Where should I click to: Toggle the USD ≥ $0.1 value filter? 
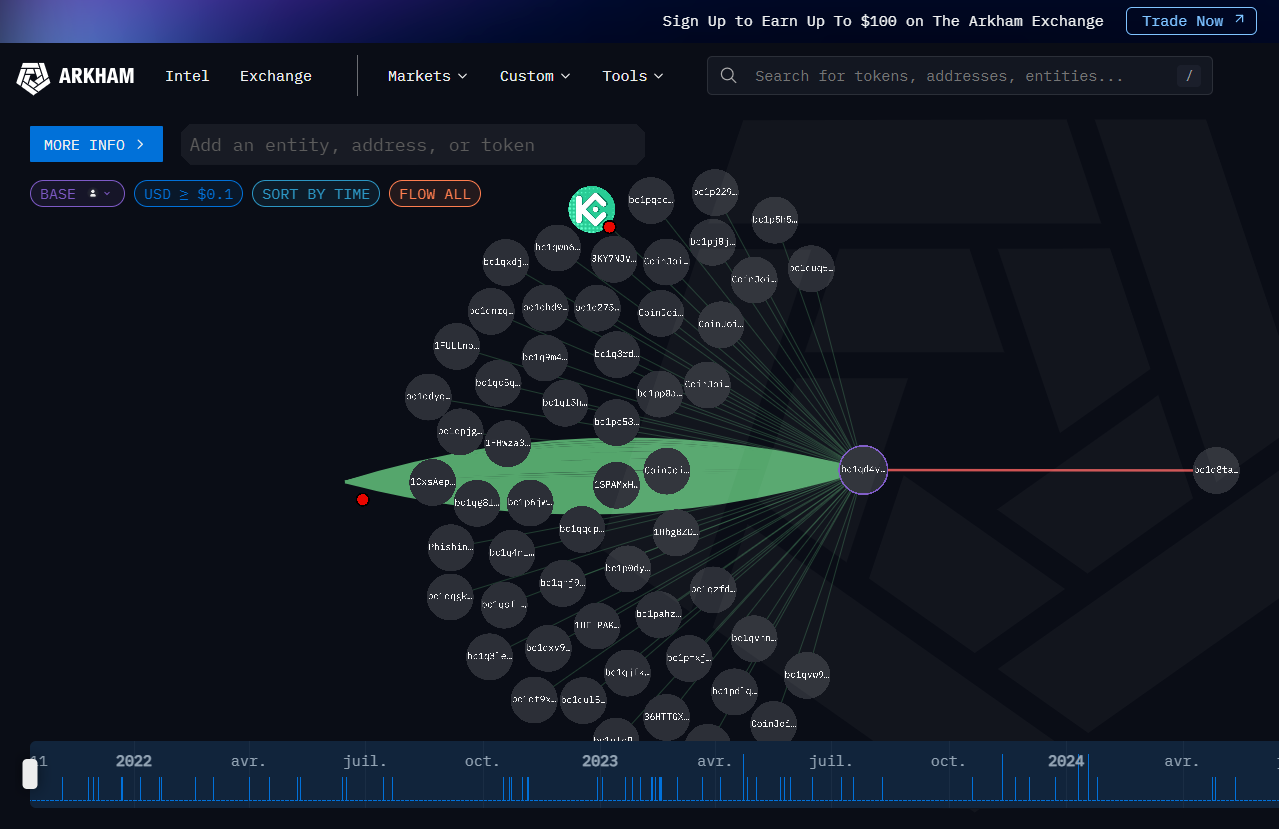coord(188,193)
